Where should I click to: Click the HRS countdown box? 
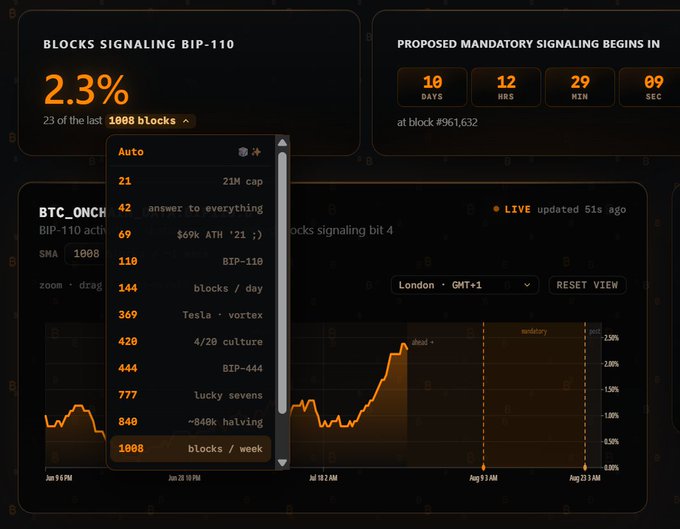pos(506,87)
